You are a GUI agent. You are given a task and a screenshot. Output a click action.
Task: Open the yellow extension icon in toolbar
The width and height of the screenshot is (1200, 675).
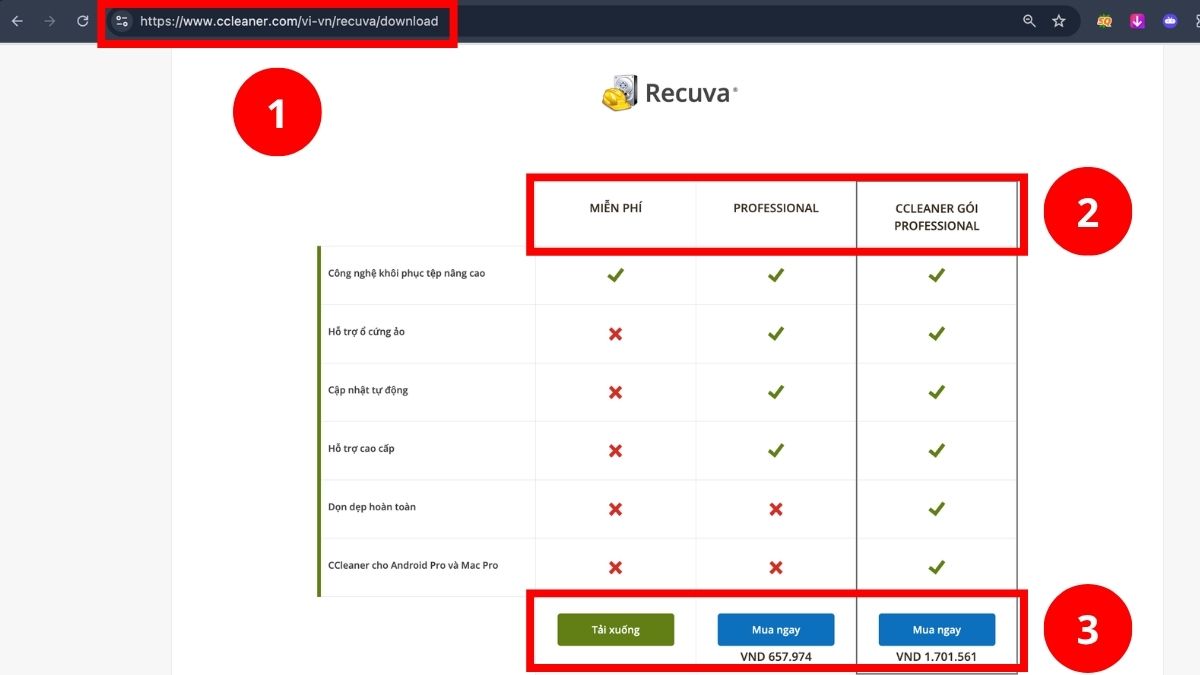(x=1104, y=21)
